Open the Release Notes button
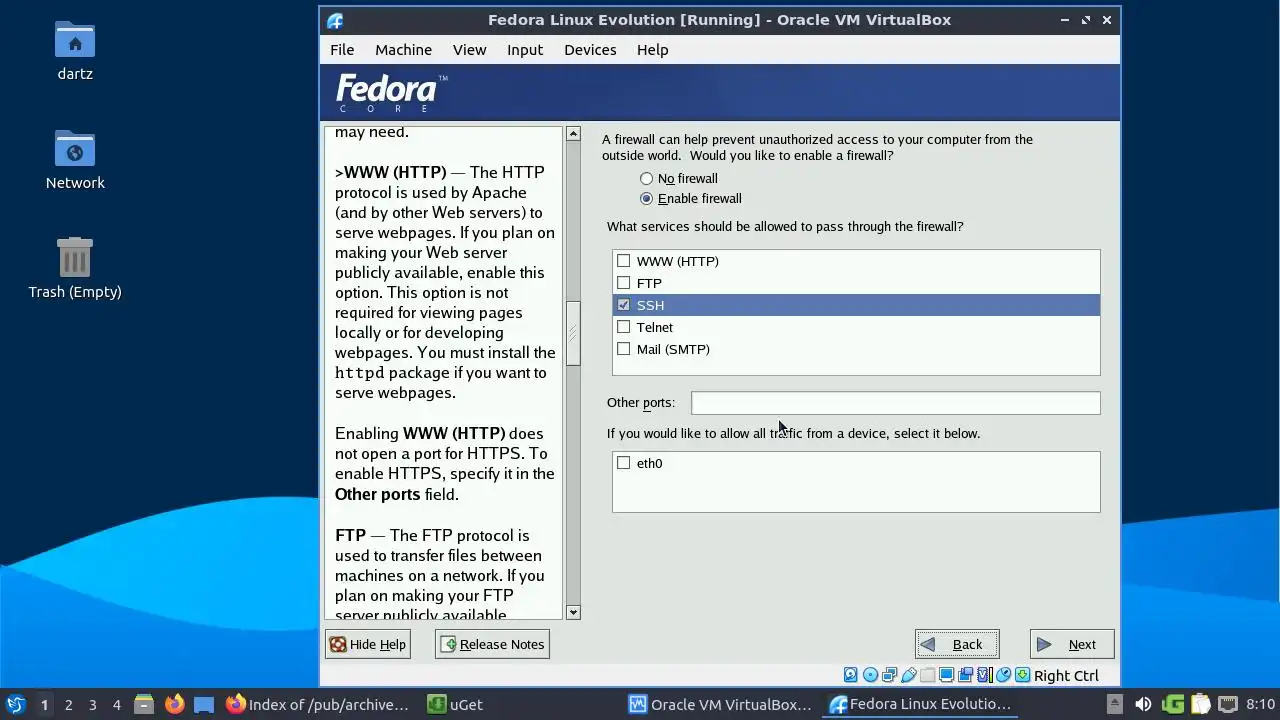Viewport: 1280px width, 720px height. click(492, 644)
